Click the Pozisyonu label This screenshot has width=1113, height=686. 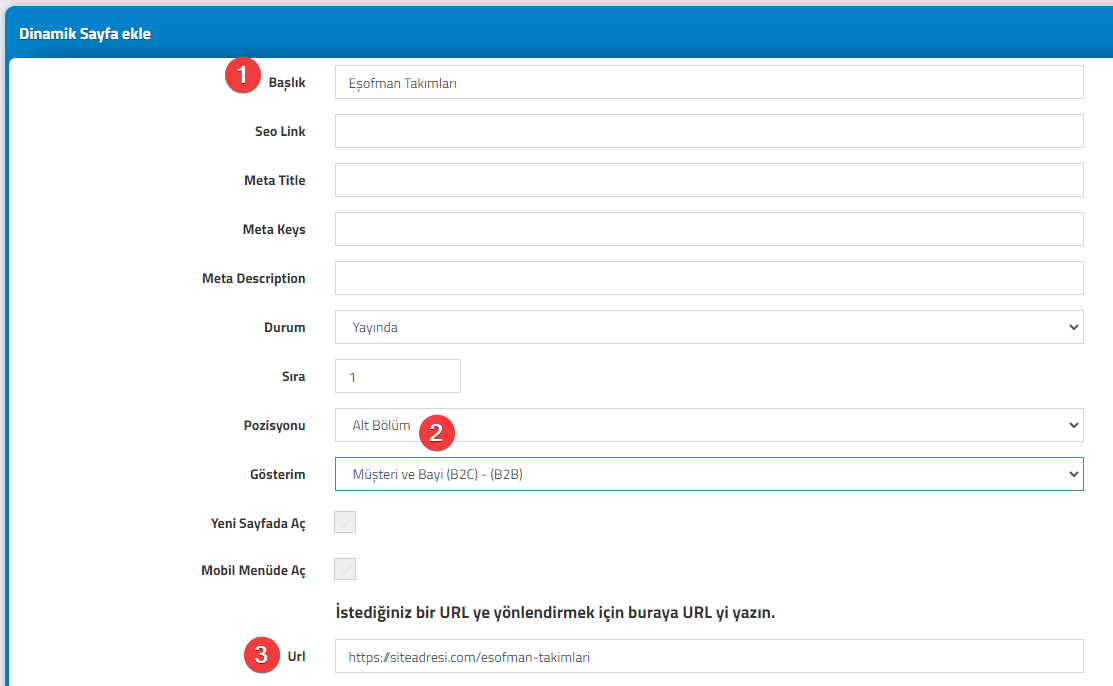(x=275, y=425)
